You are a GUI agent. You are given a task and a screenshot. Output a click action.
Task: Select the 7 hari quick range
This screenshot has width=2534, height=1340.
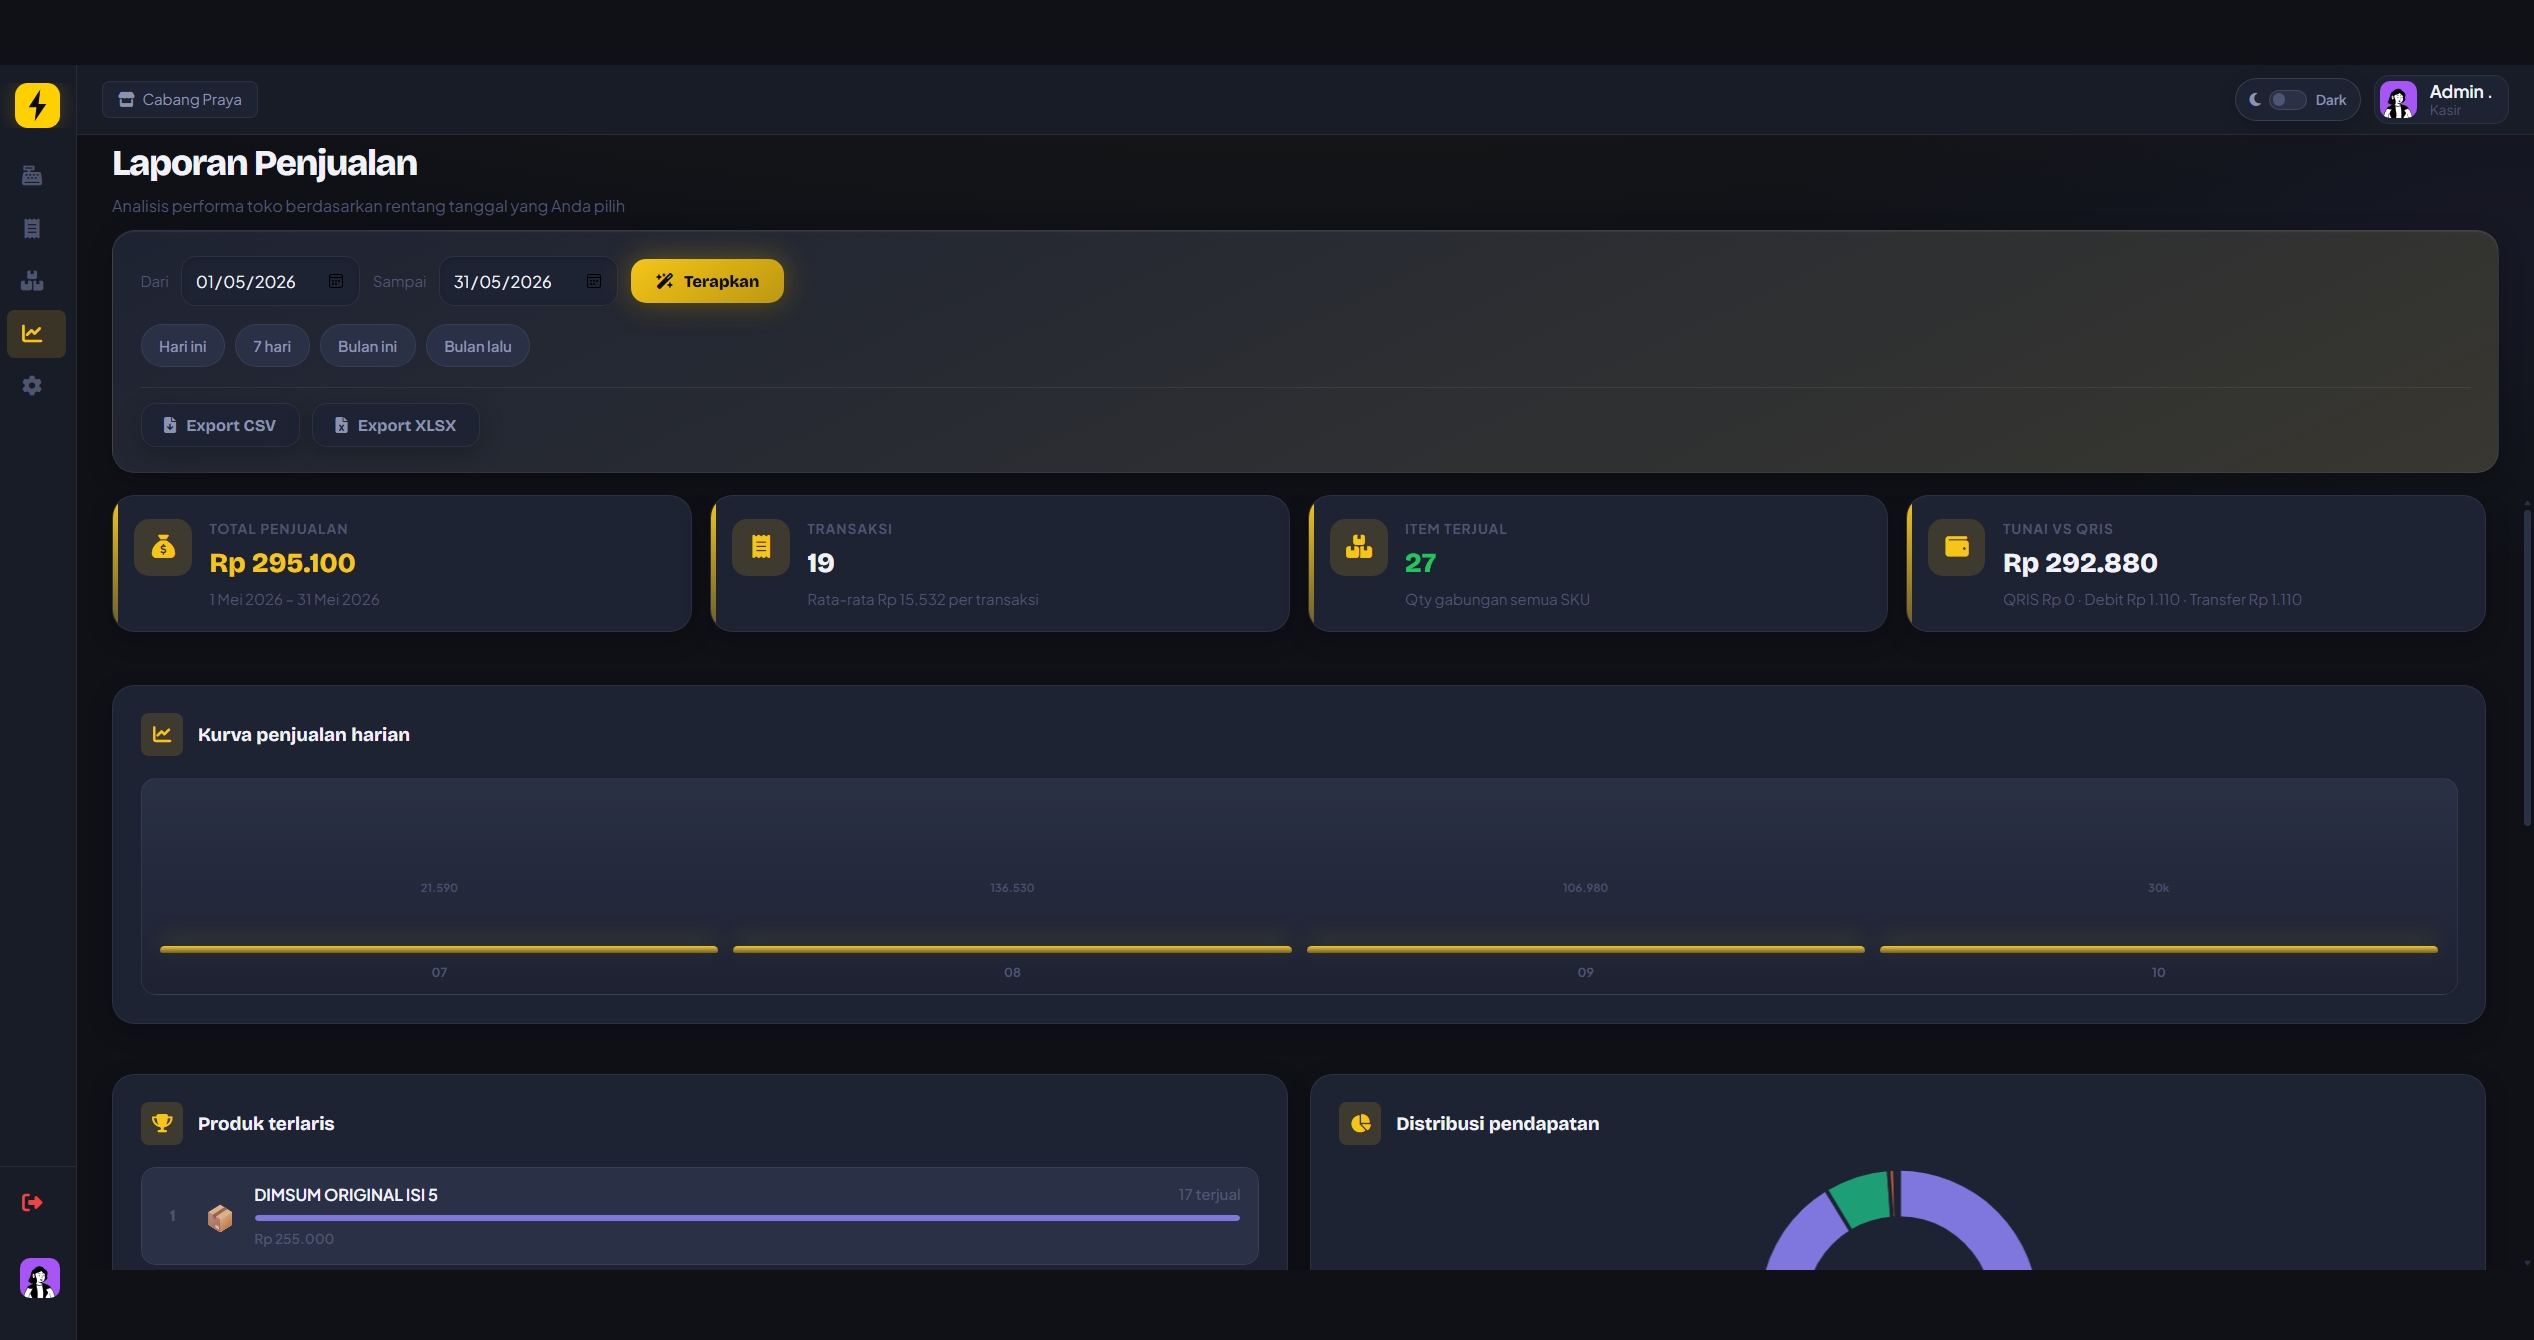(x=272, y=346)
